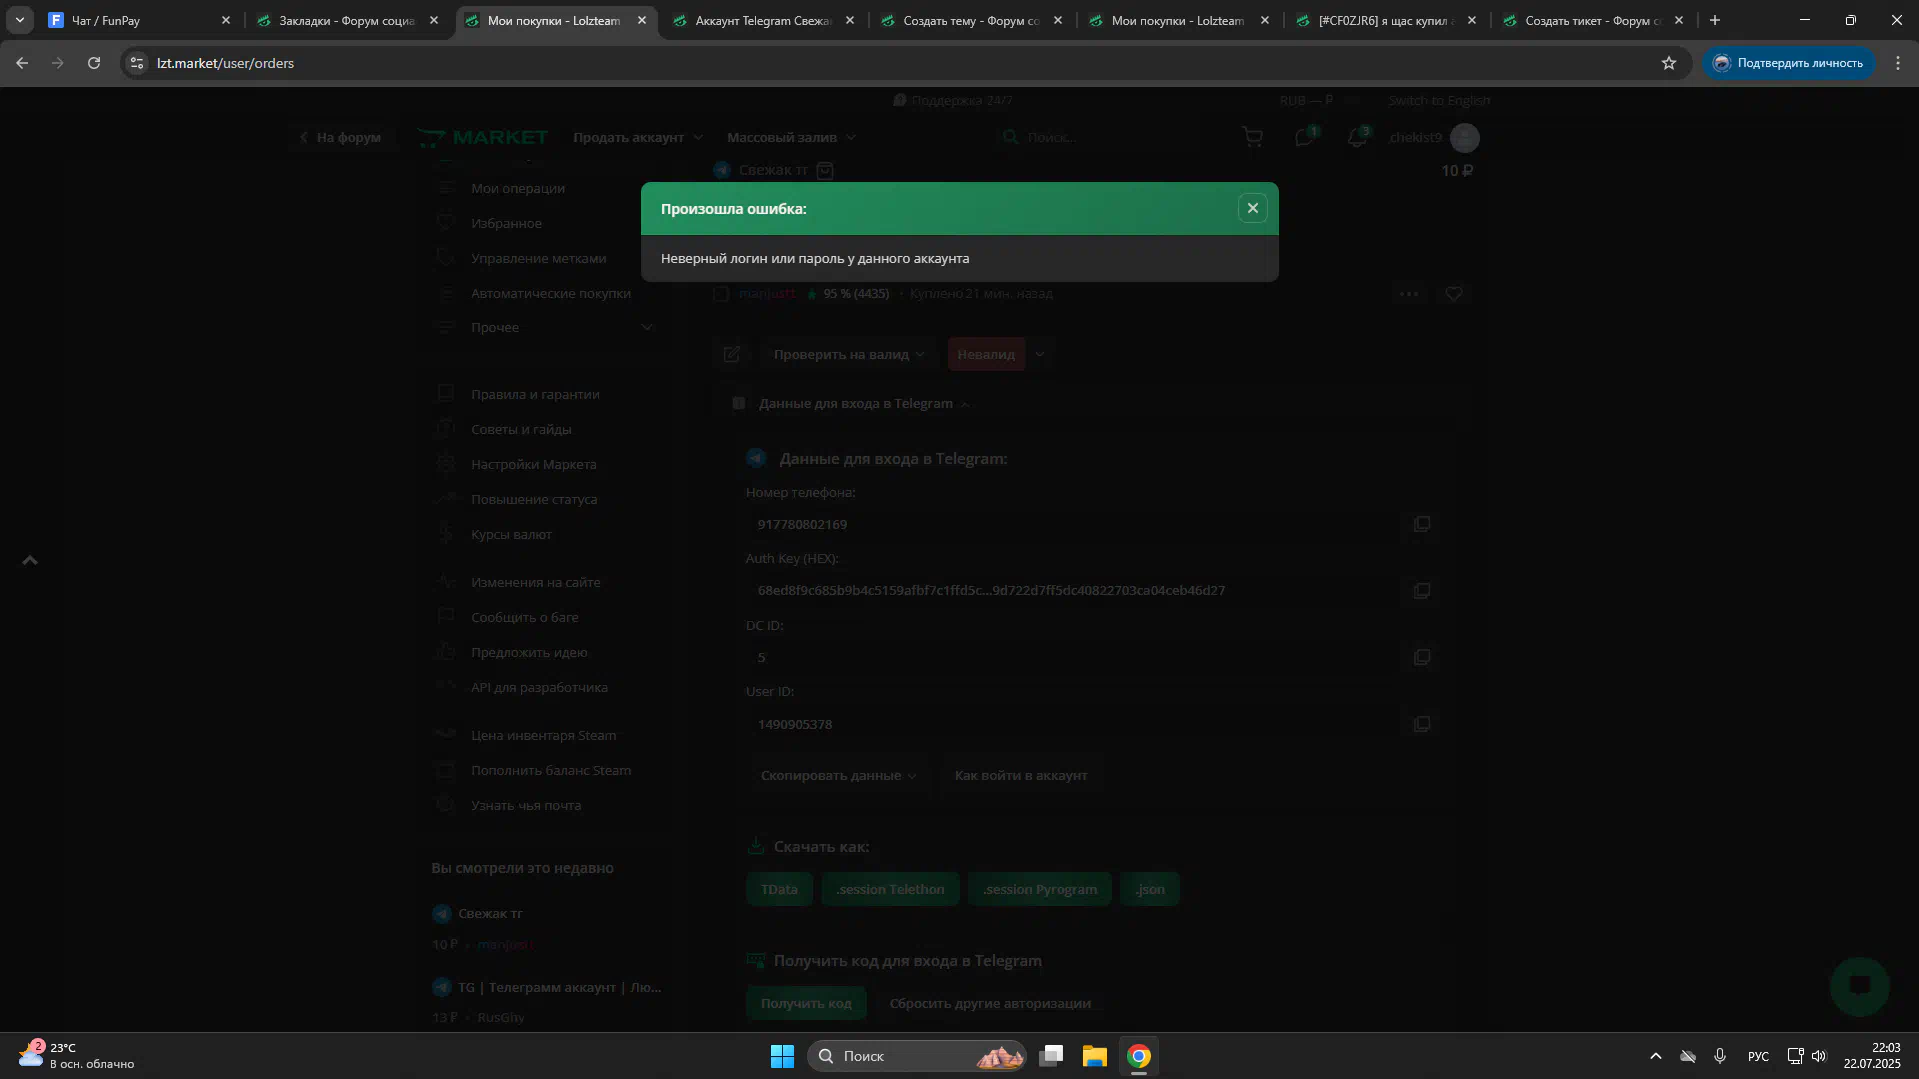Click the scroll-to-top arrow on left edge
This screenshot has height=1079, width=1919.
(x=30, y=560)
